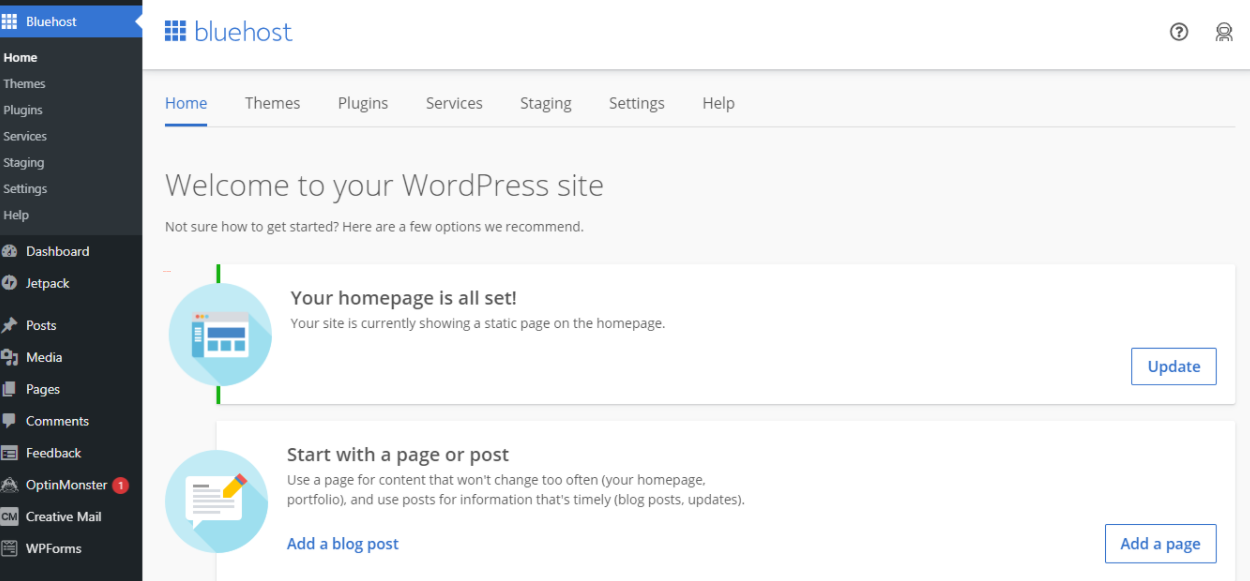This screenshot has width=1250, height=581.
Task: Open the Settings tab
Action: [x=637, y=103]
